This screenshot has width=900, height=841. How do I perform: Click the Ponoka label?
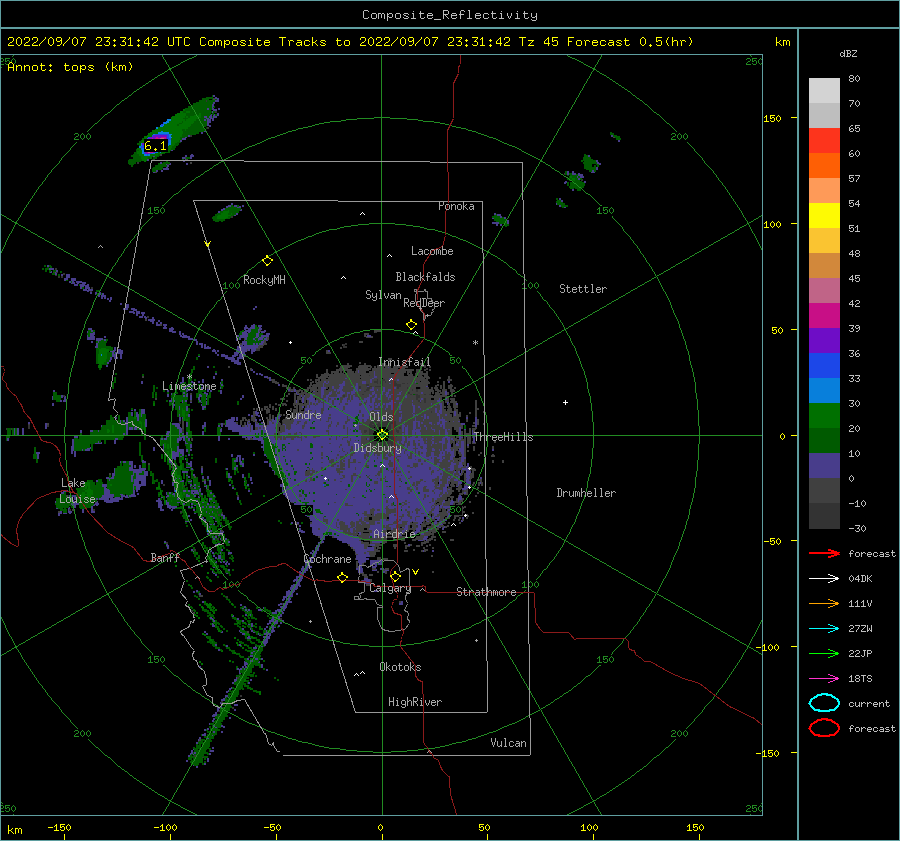pyautogui.click(x=456, y=206)
